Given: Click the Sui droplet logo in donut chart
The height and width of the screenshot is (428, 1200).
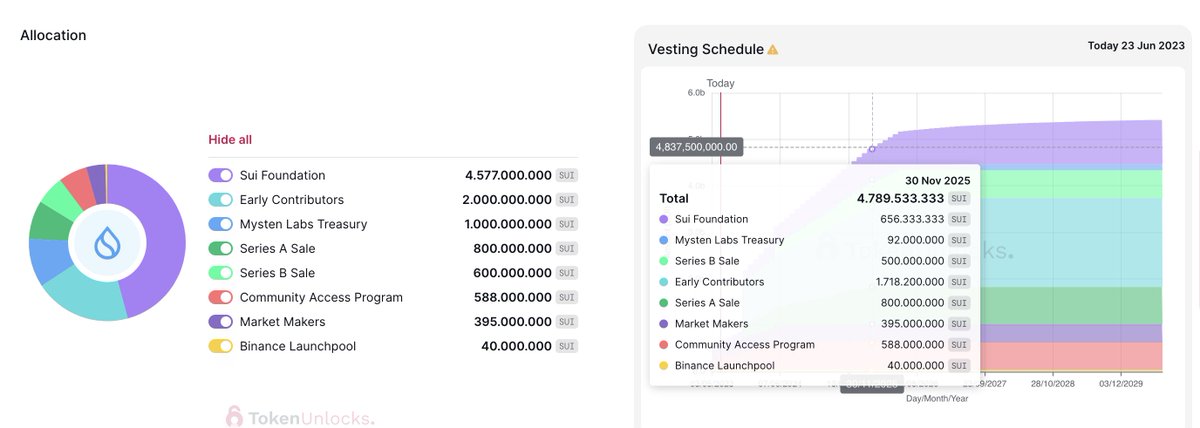Looking at the screenshot, I should (x=107, y=243).
